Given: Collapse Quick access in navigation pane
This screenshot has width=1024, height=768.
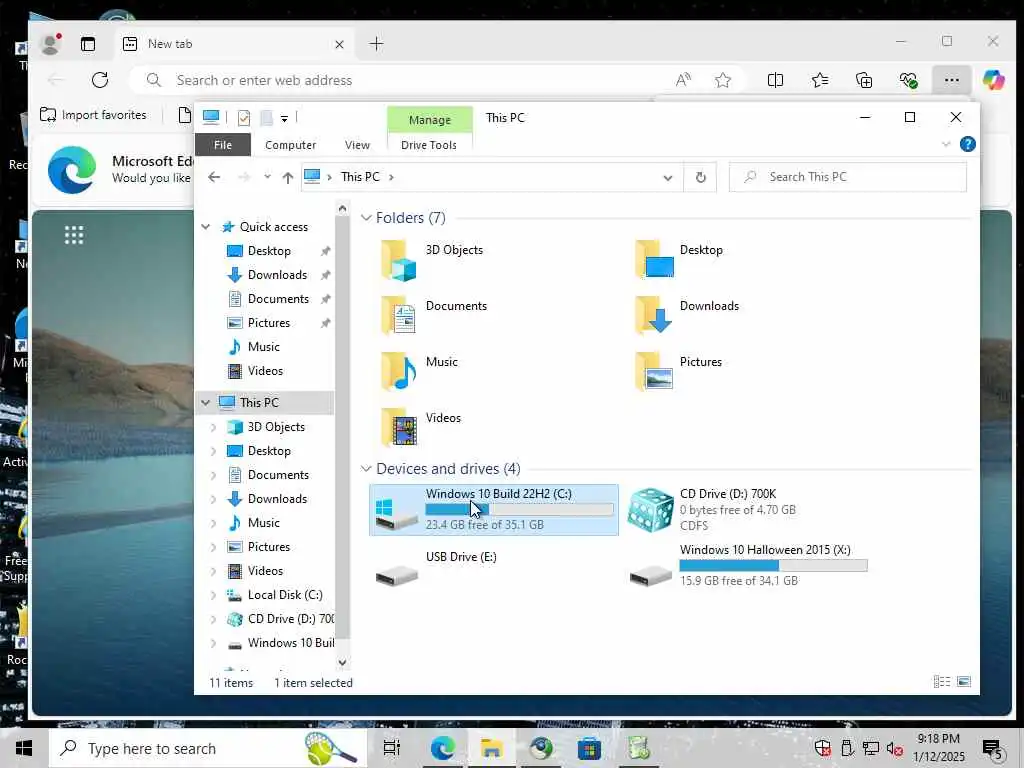Looking at the screenshot, I should coord(206,227).
